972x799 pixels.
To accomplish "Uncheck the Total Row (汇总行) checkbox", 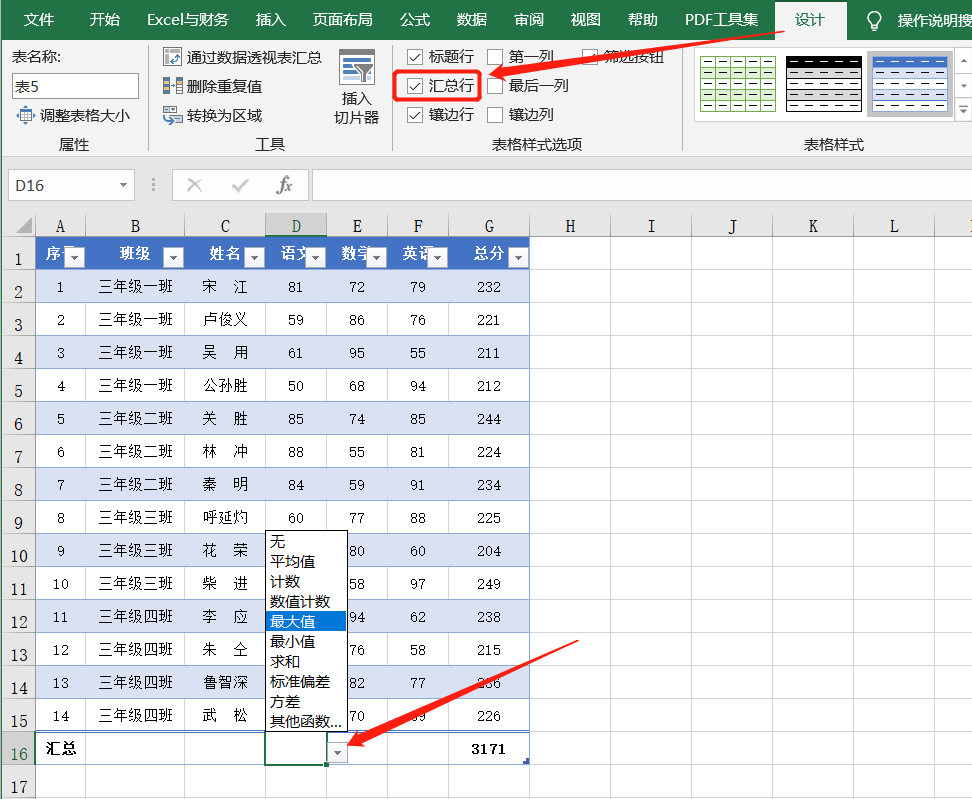I will tap(416, 87).
